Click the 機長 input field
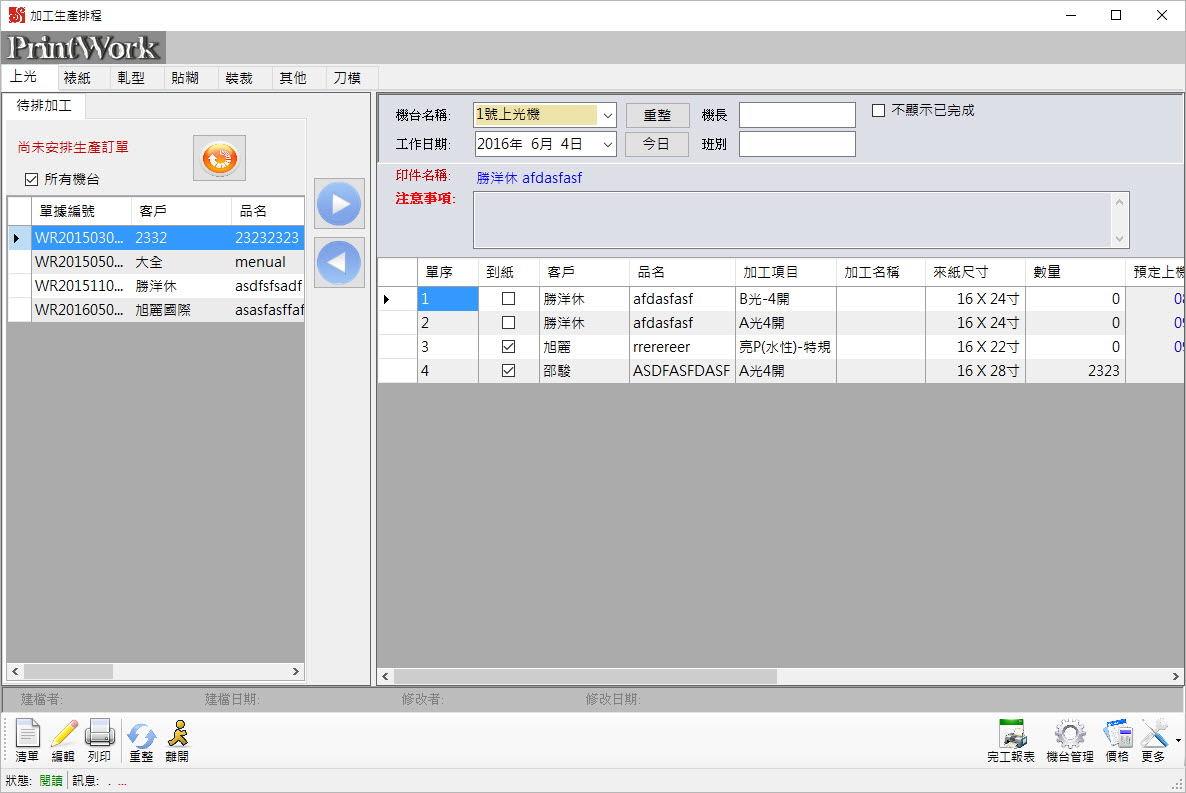Screen dimensions: 1186x793 [797, 115]
